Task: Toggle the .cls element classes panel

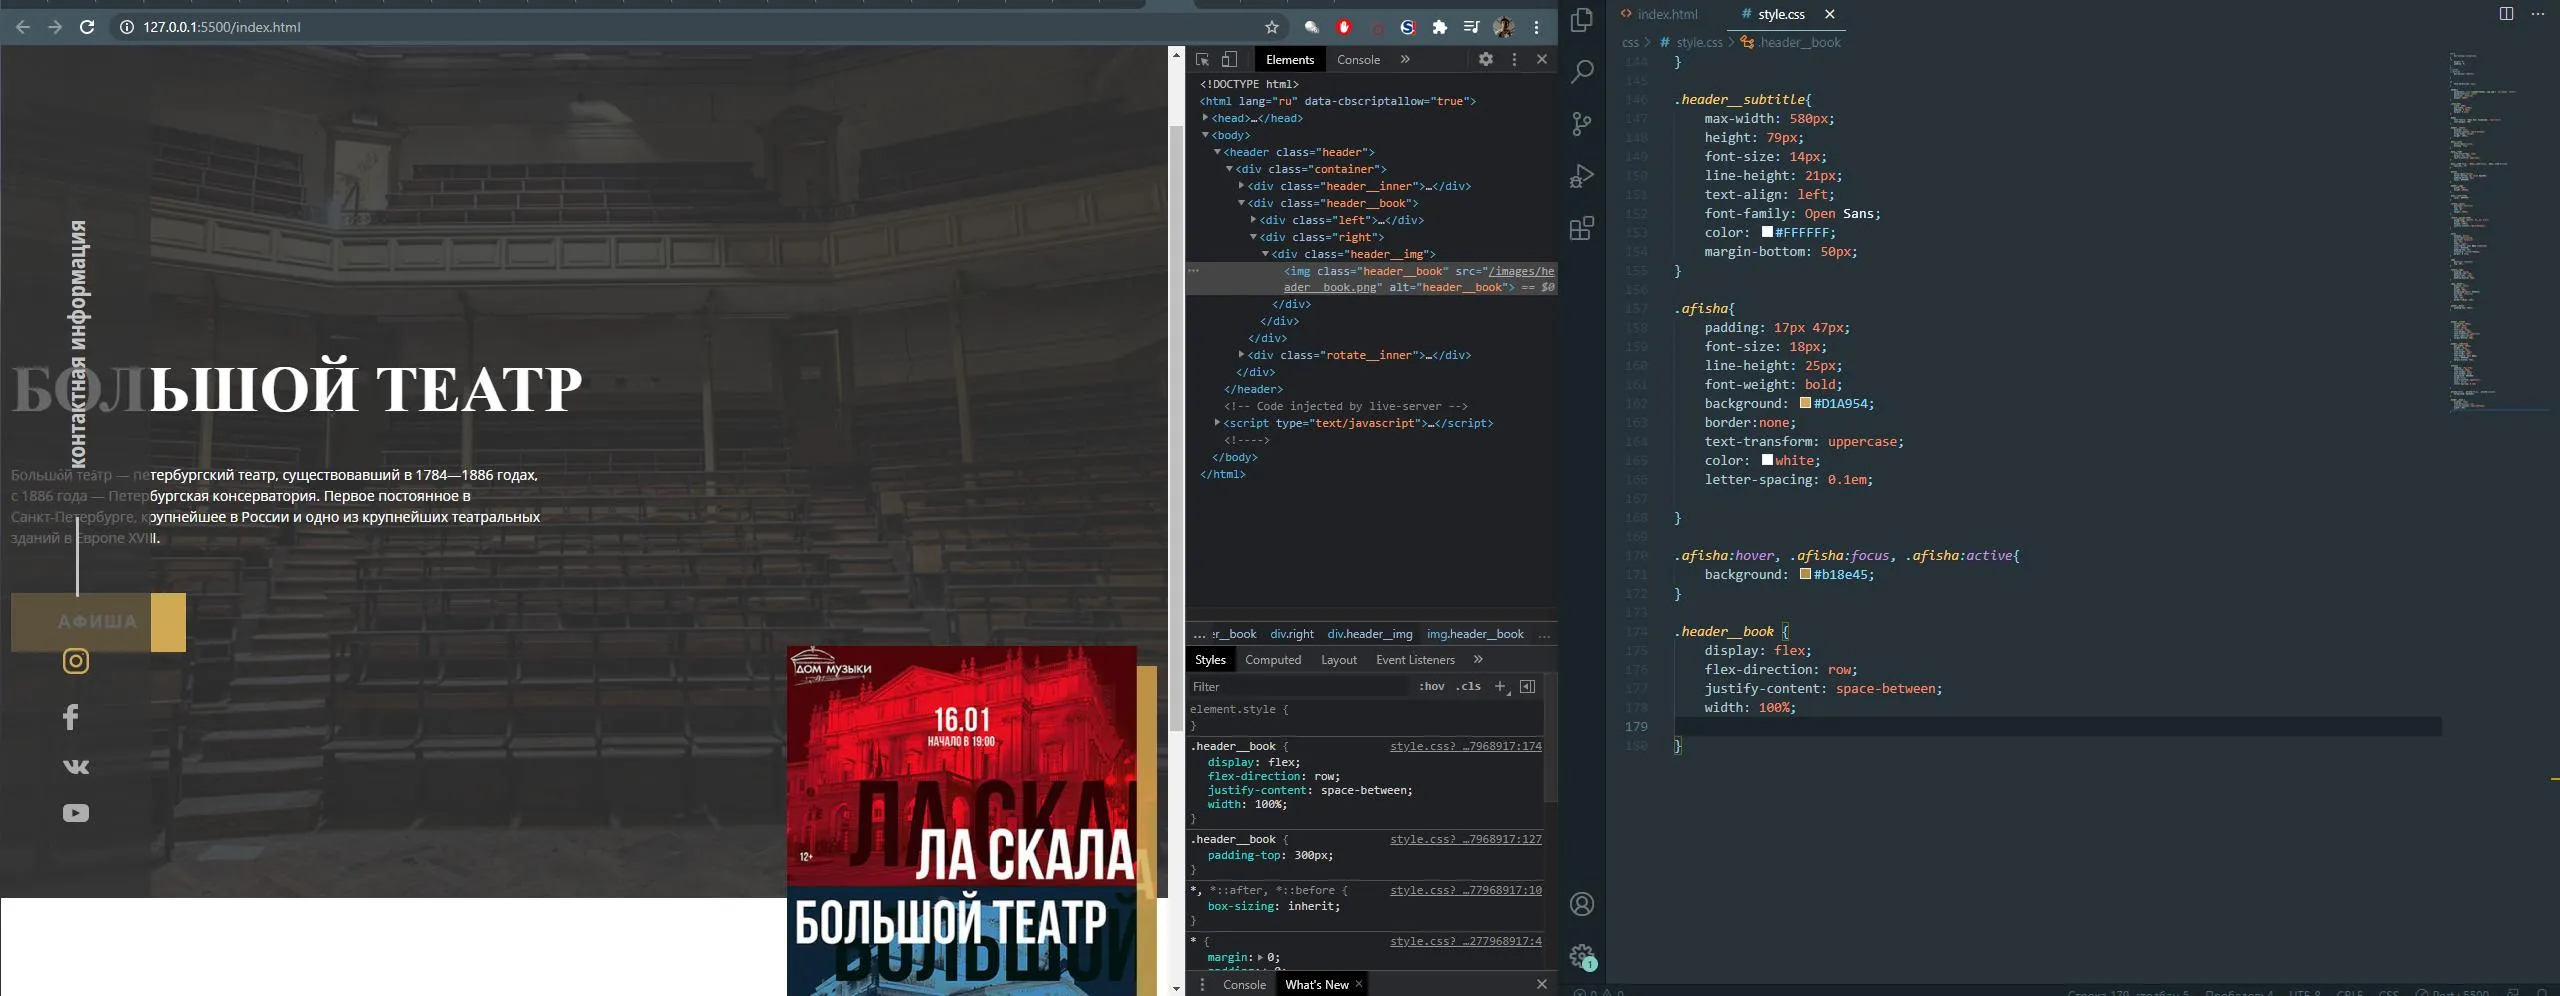Action: pos(1468,686)
